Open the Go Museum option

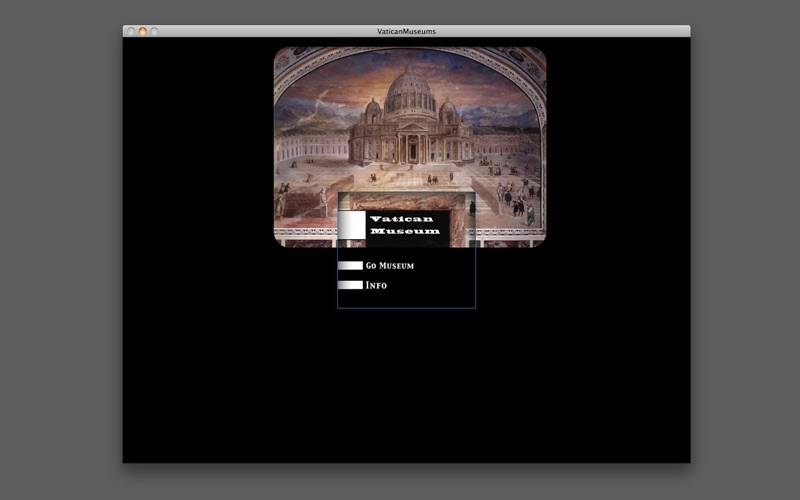(x=390, y=266)
